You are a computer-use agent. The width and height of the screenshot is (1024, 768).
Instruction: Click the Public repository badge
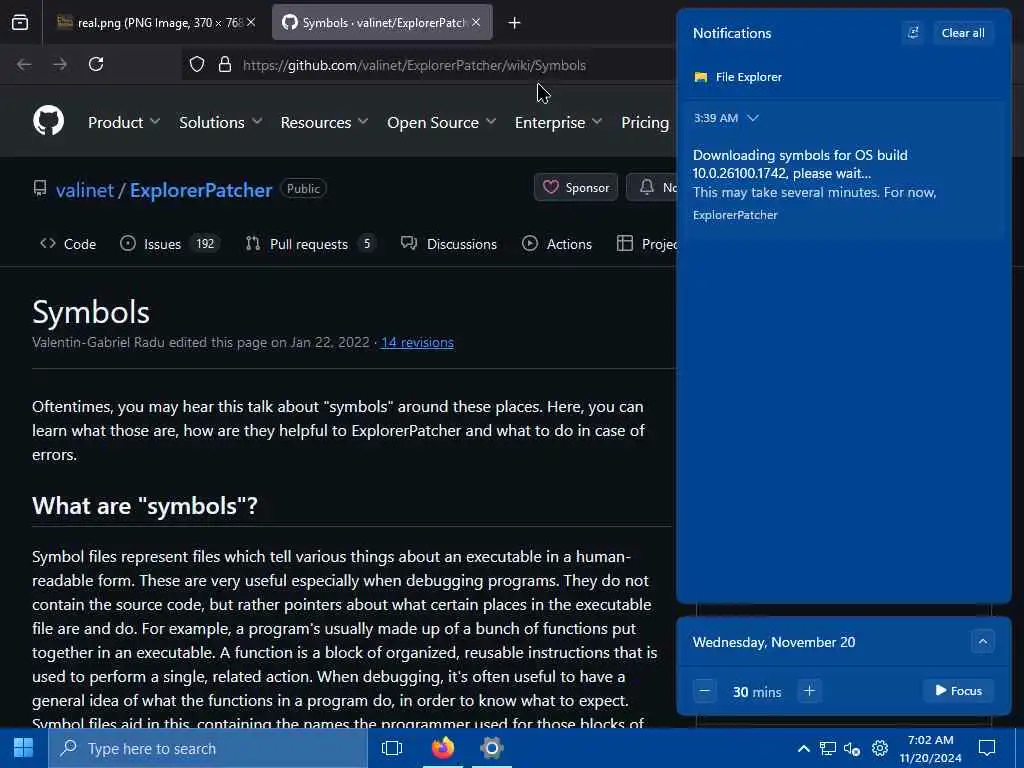[x=304, y=189]
